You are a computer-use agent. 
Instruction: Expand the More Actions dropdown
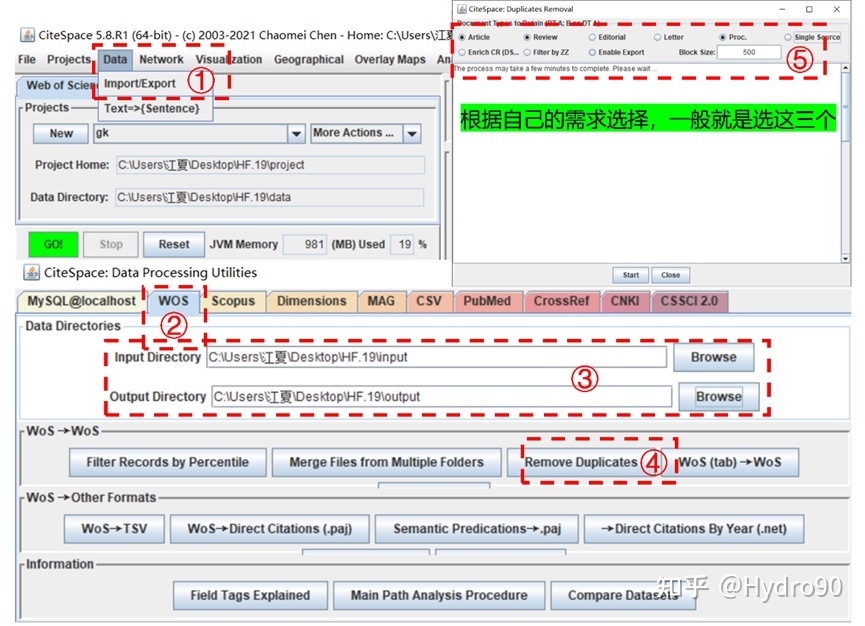click(x=412, y=133)
